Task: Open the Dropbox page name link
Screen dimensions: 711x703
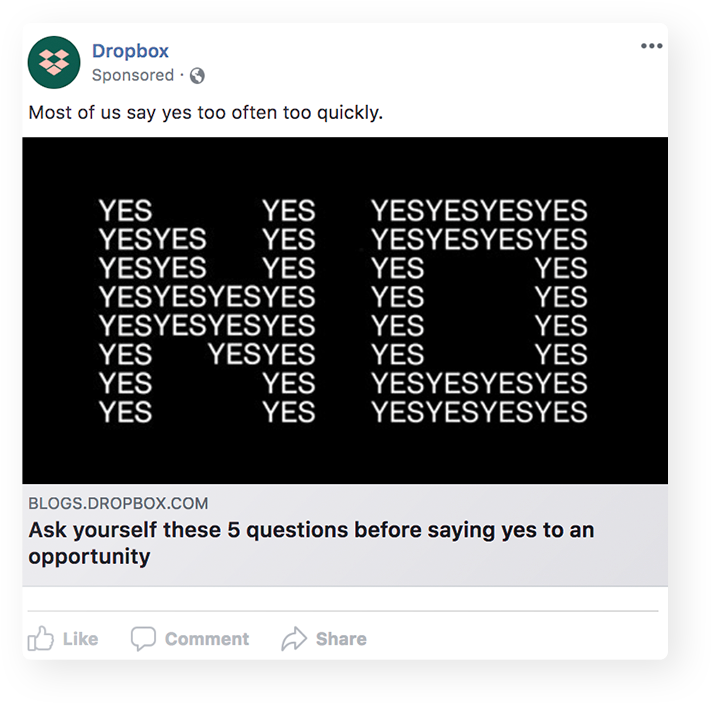Action: point(130,51)
